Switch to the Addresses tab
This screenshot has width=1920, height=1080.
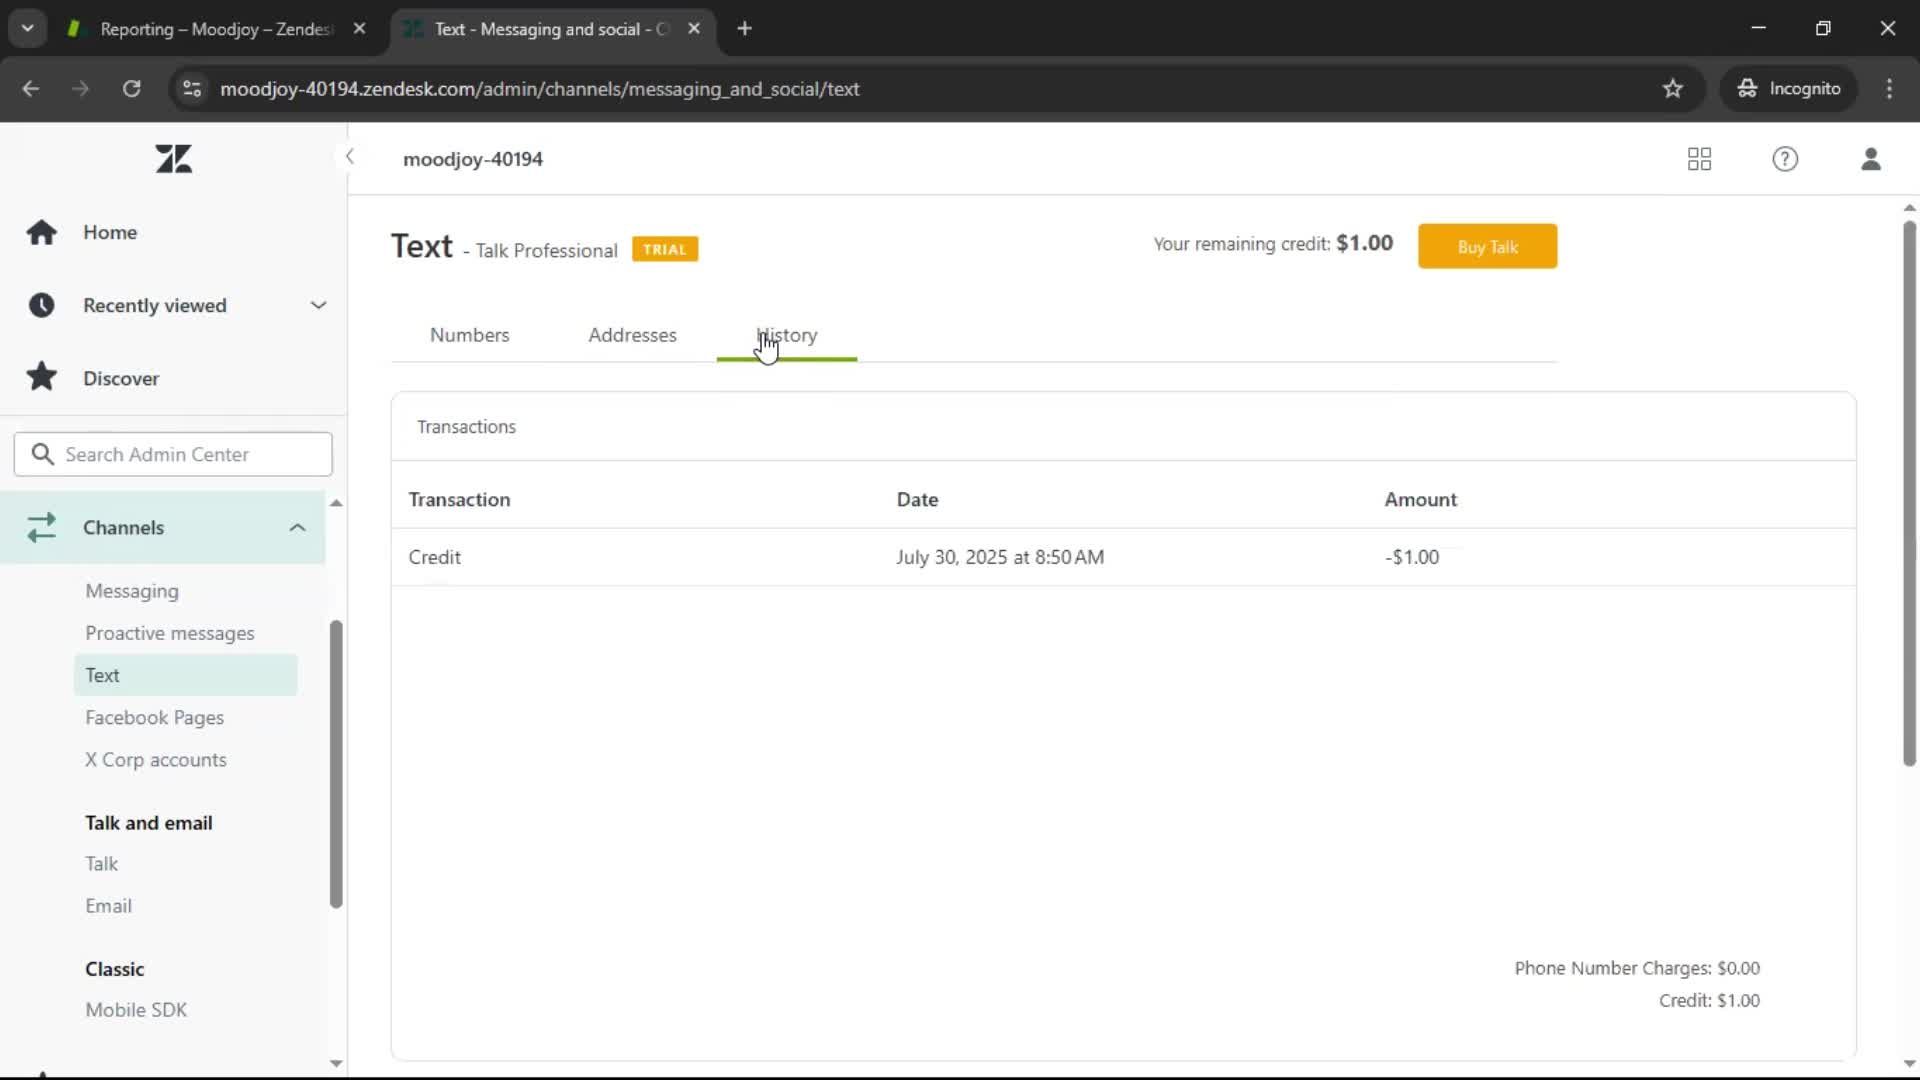click(x=632, y=335)
